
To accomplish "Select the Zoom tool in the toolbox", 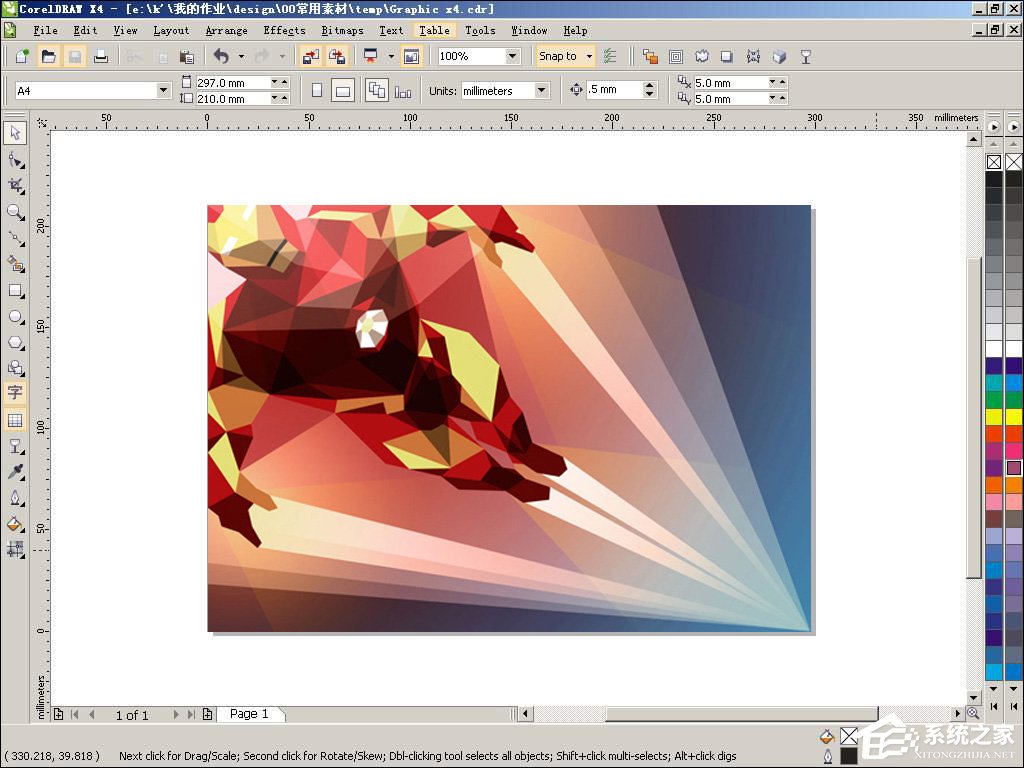I will point(15,212).
